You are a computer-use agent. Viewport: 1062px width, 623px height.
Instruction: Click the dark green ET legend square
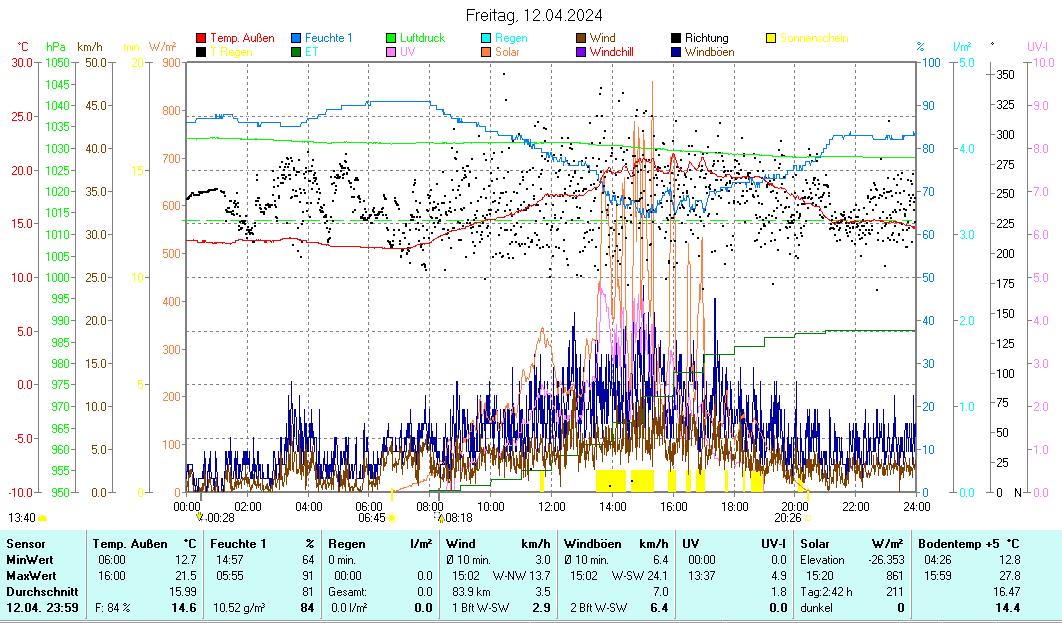tap(296, 51)
